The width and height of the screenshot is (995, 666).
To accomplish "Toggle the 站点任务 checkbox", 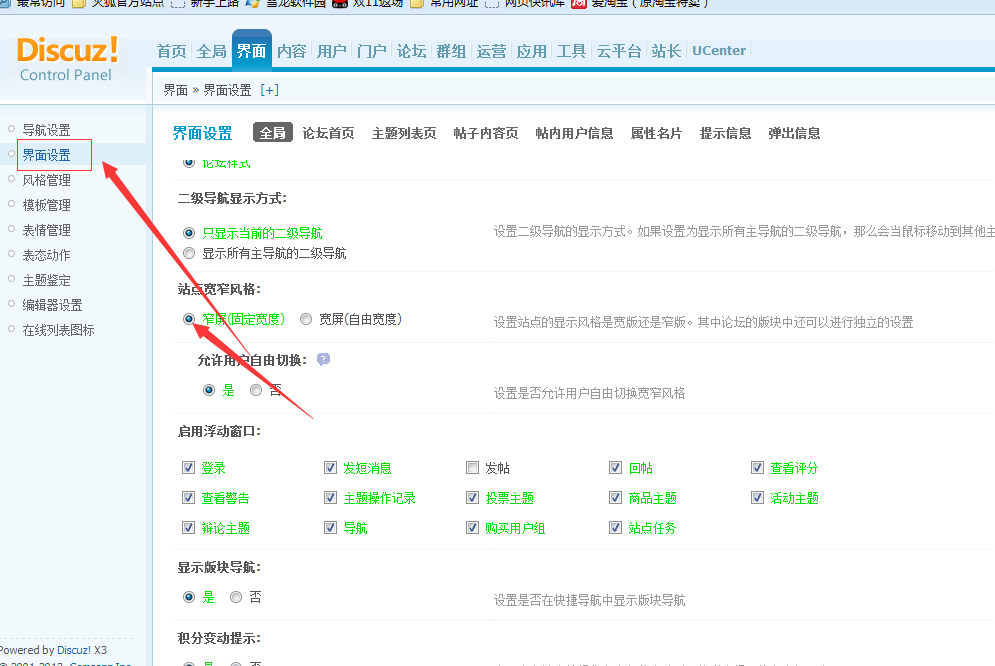I will pos(615,528).
